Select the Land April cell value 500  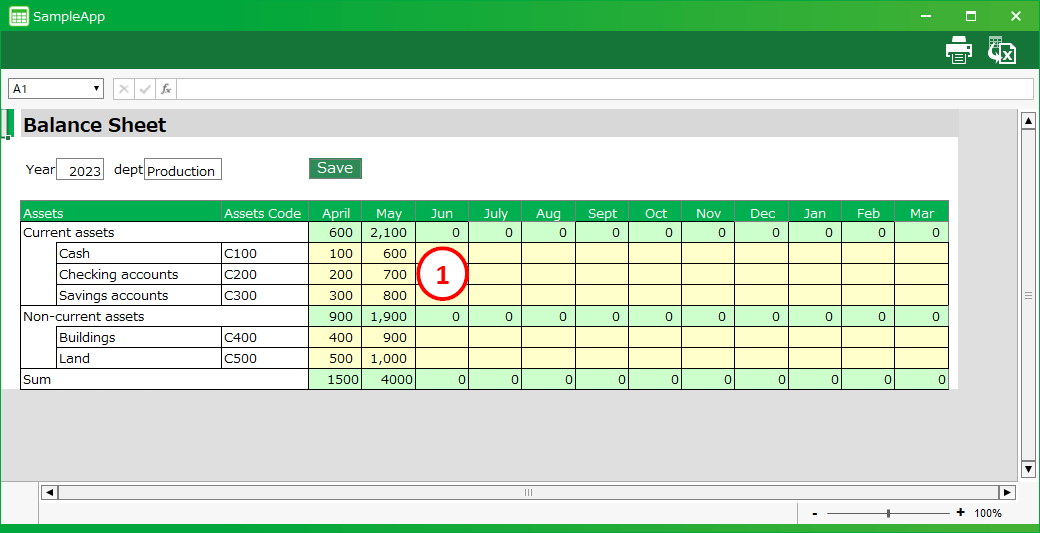pyautogui.click(x=335, y=359)
